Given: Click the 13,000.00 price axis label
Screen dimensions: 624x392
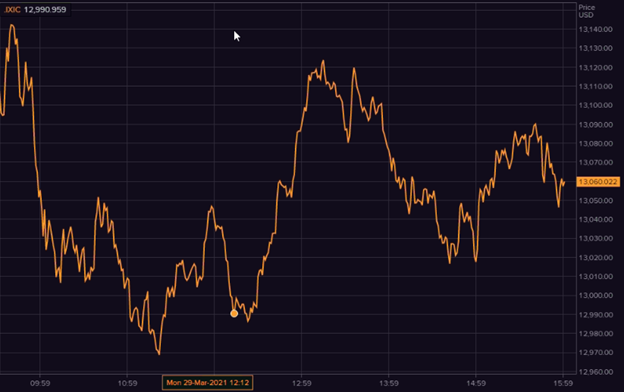Looking at the screenshot, I should pos(595,295).
